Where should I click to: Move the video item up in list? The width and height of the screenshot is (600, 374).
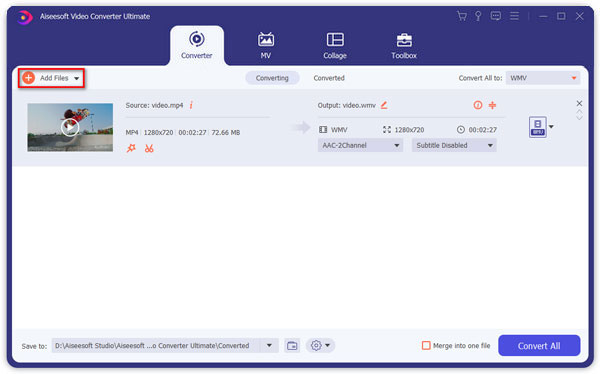click(579, 112)
